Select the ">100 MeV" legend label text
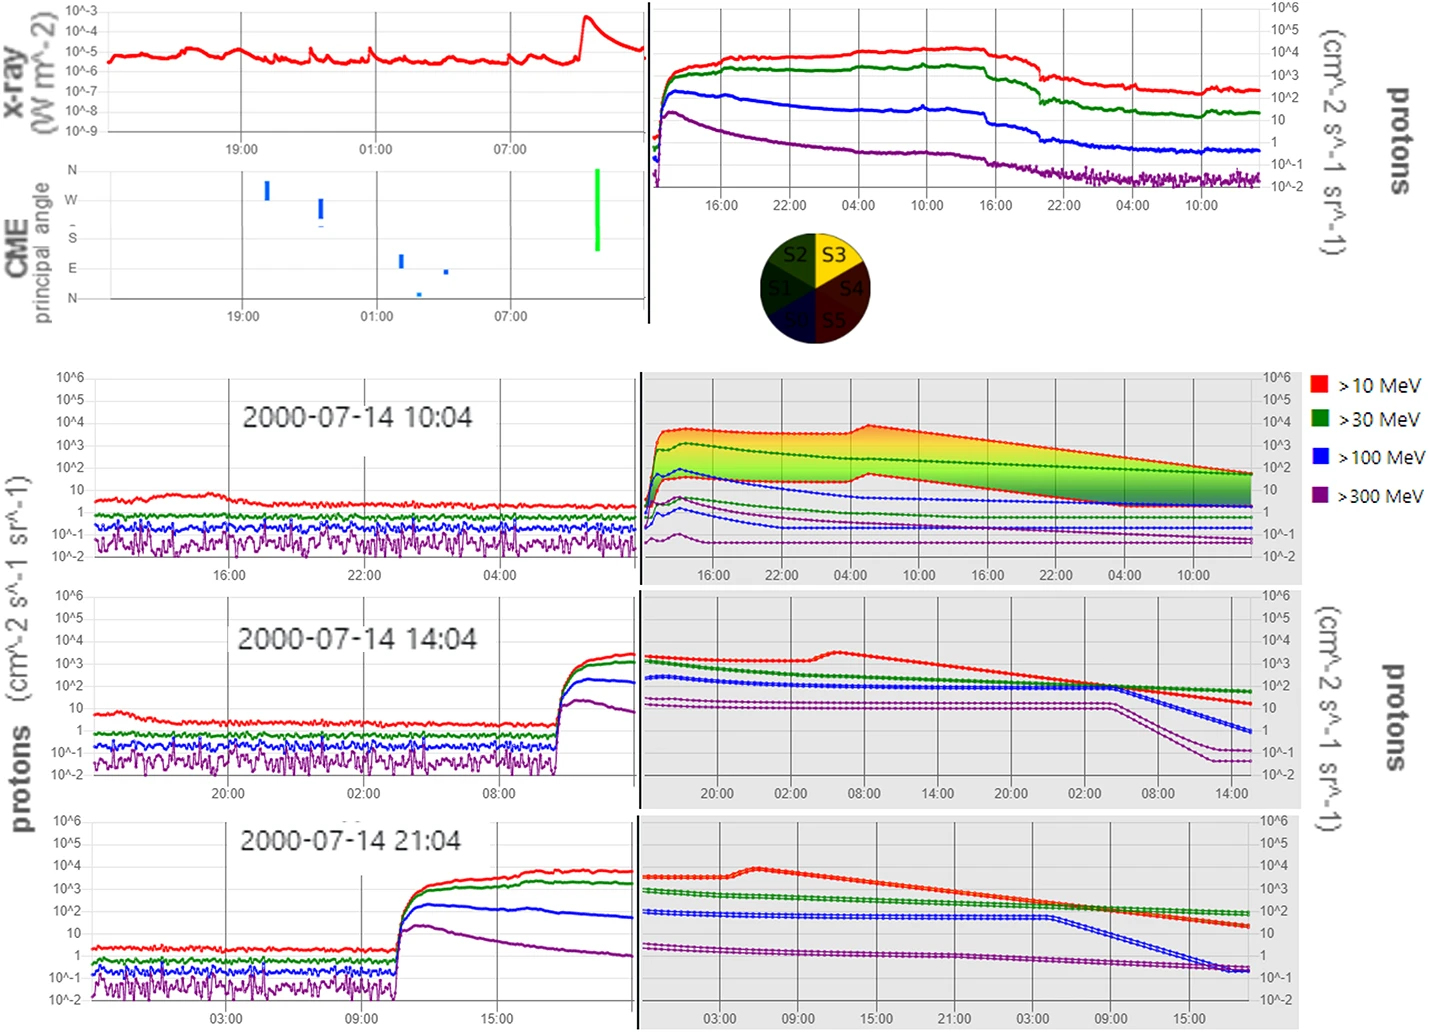 [1382, 458]
